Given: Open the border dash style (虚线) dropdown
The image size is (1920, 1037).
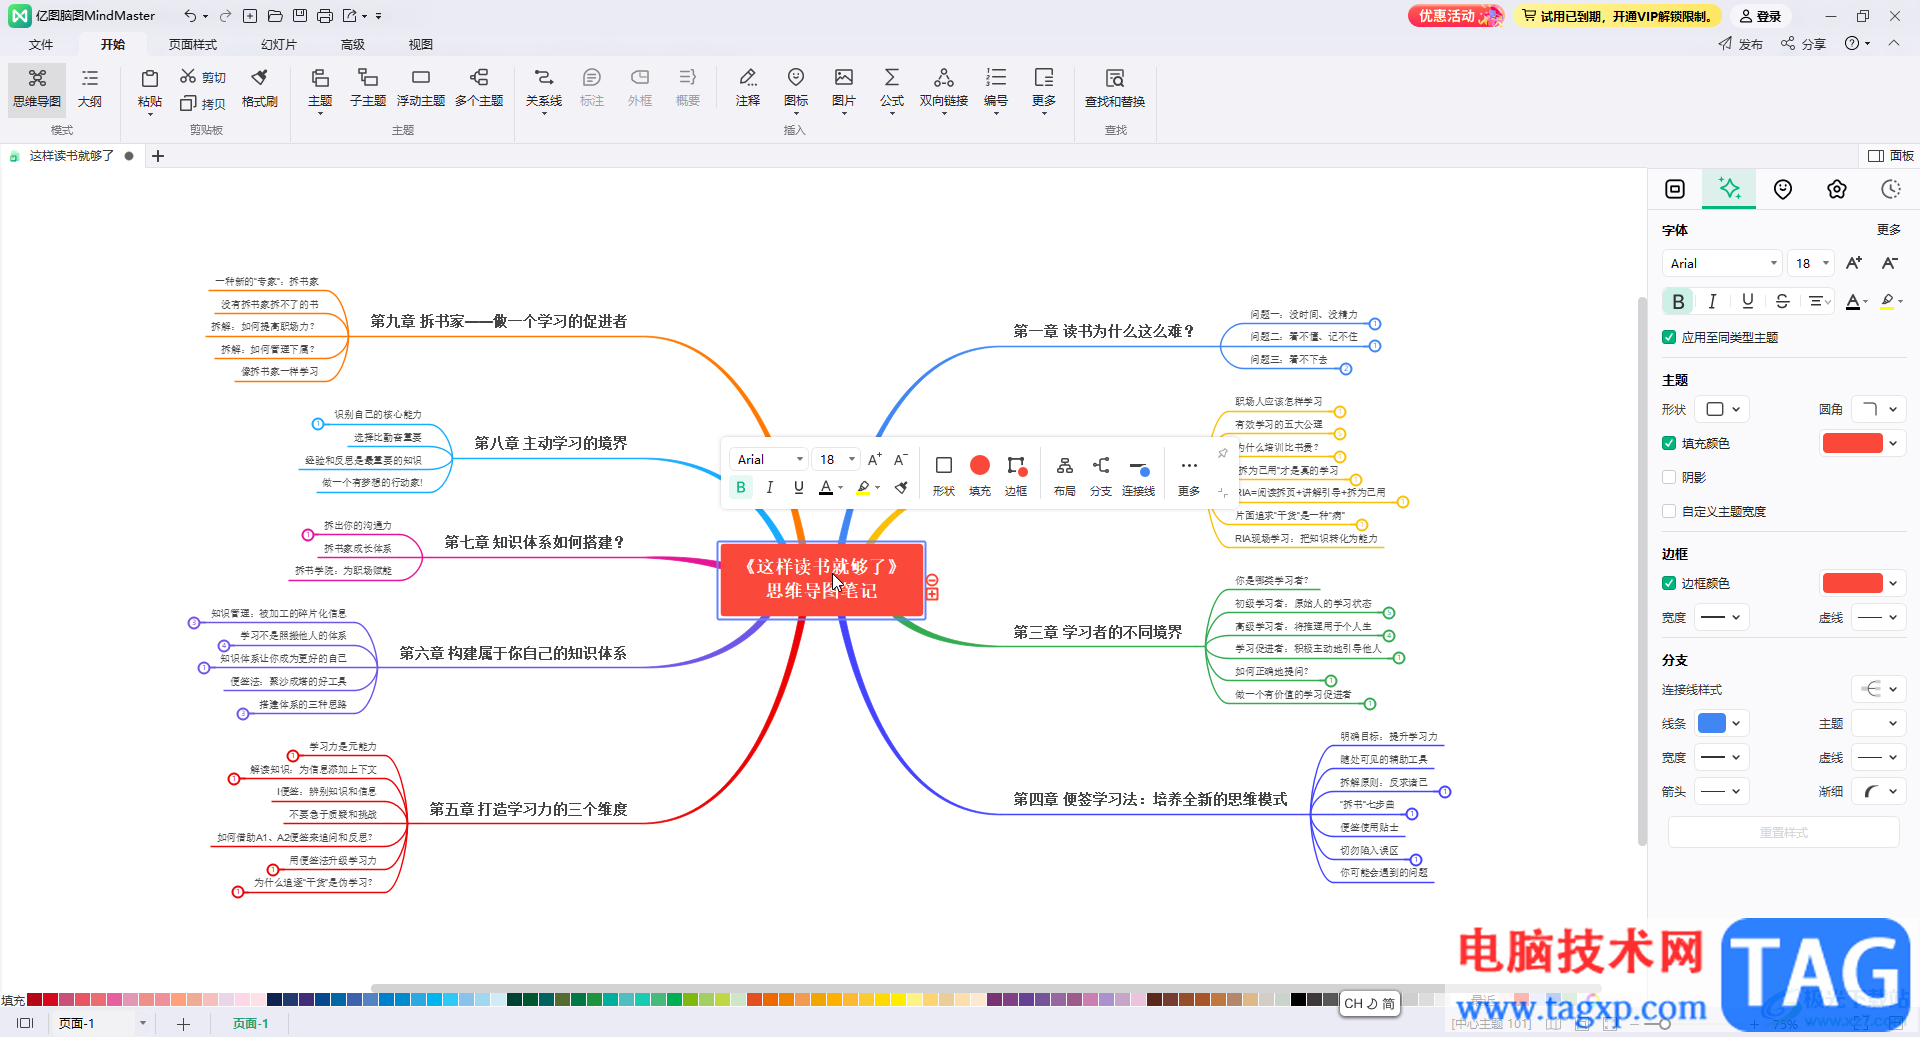Looking at the screenshot, I should (x=1879, y=617).
